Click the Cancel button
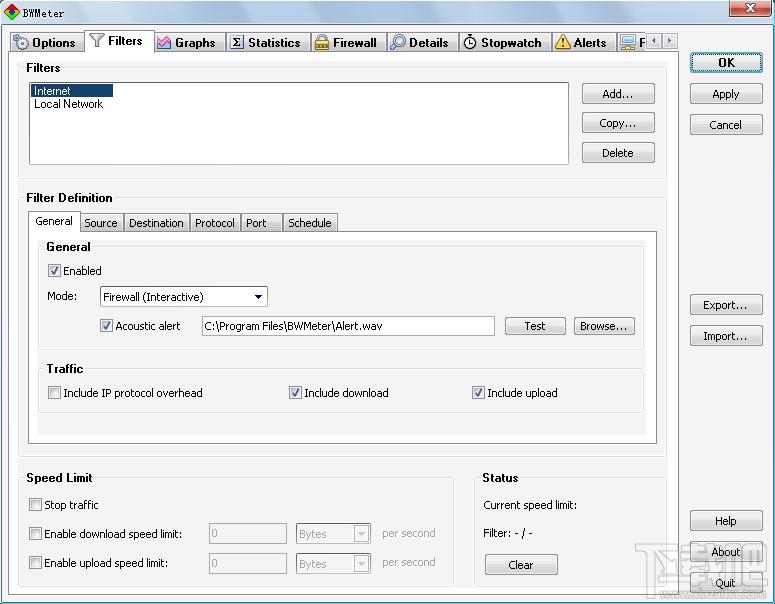The width and height of the screenshot is (775, 604). coord(726,125)
